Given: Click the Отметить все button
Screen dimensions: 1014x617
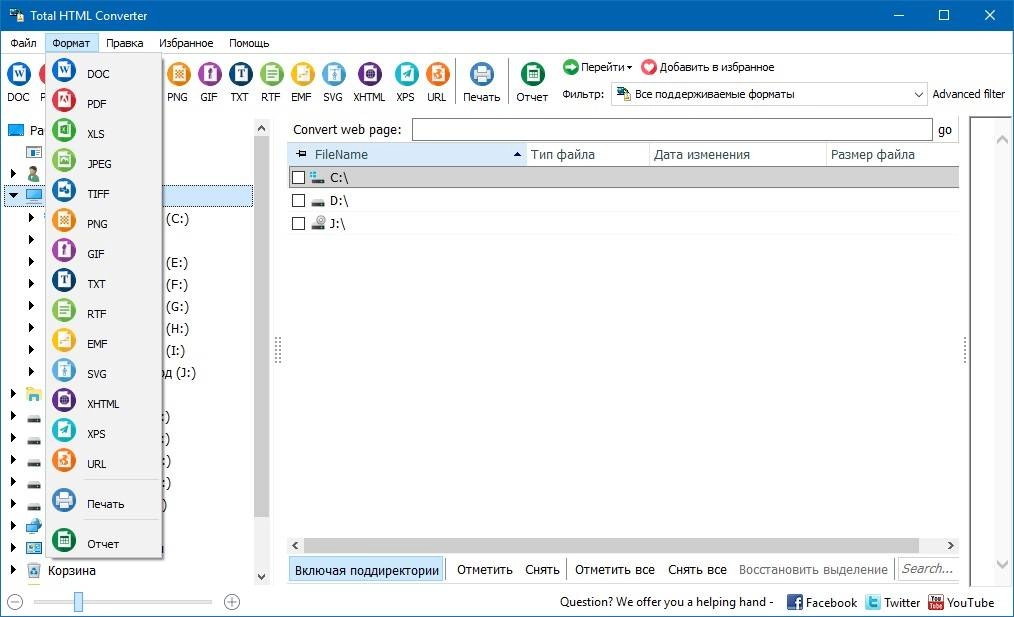Looking at the screenshot, I should point(614,570).
